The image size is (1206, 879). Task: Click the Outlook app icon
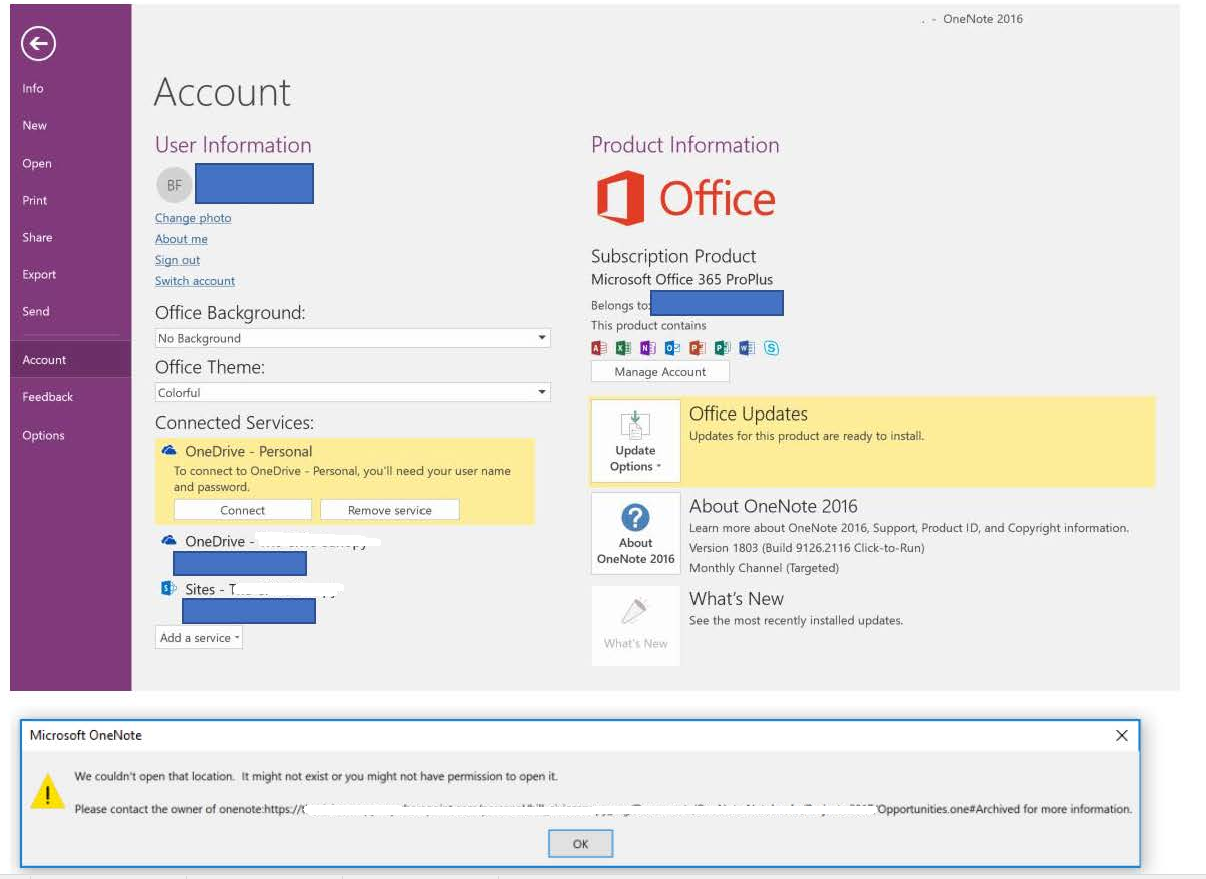point(673,348)
